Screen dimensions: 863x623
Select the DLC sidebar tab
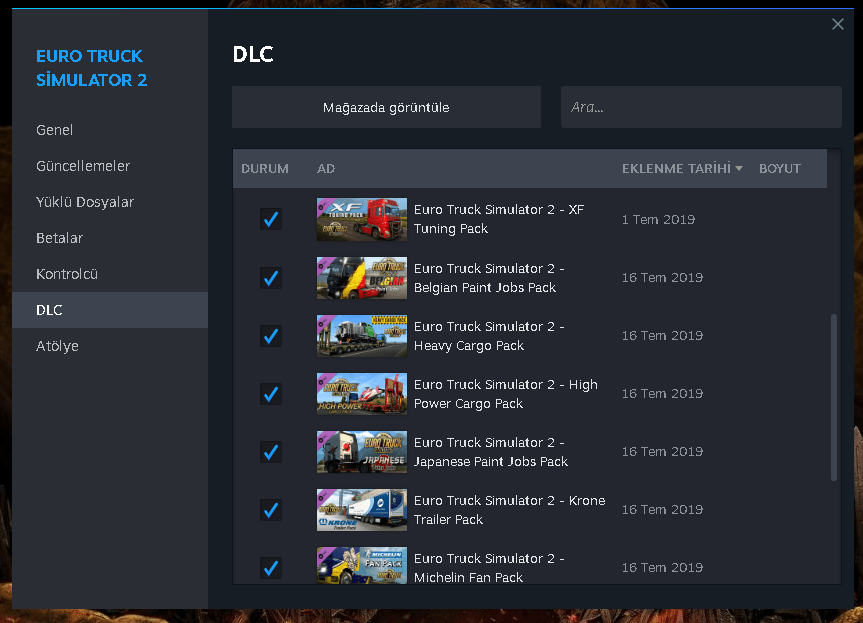110,310
